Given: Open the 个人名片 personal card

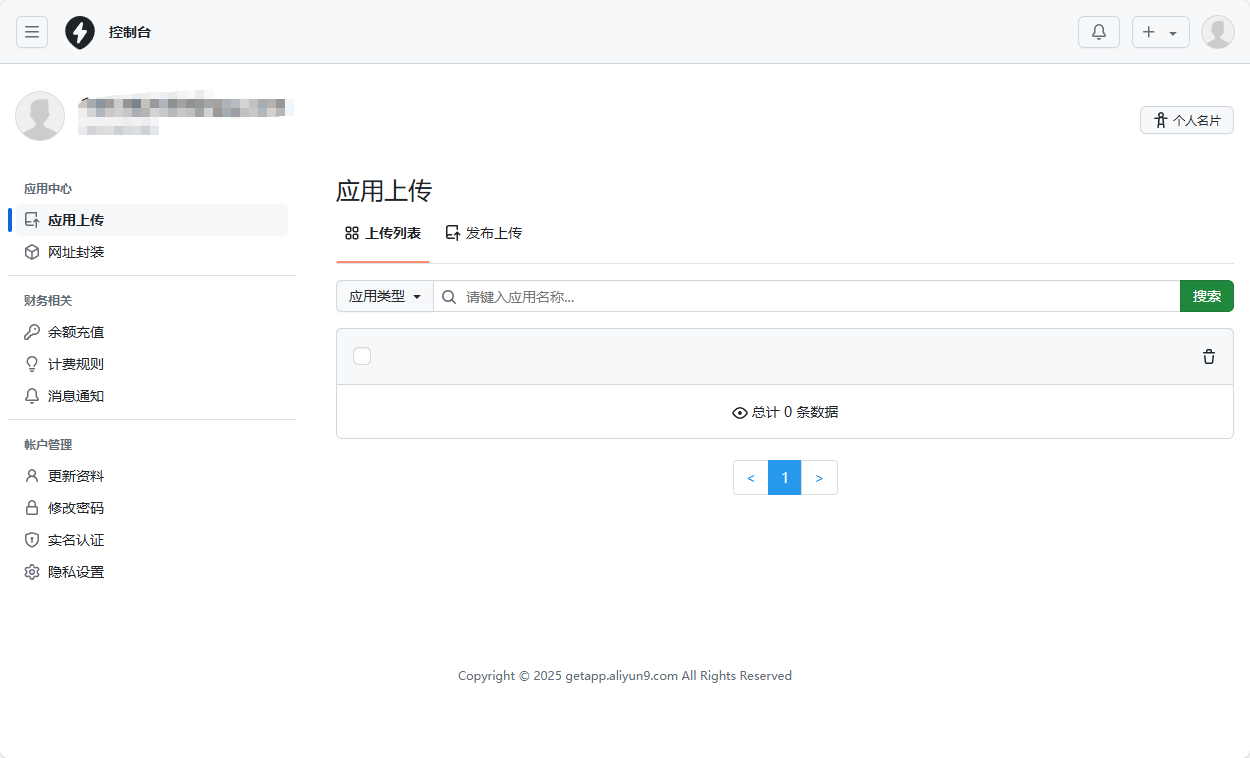Looking at the screenshot, I should tap(1186, 119).
